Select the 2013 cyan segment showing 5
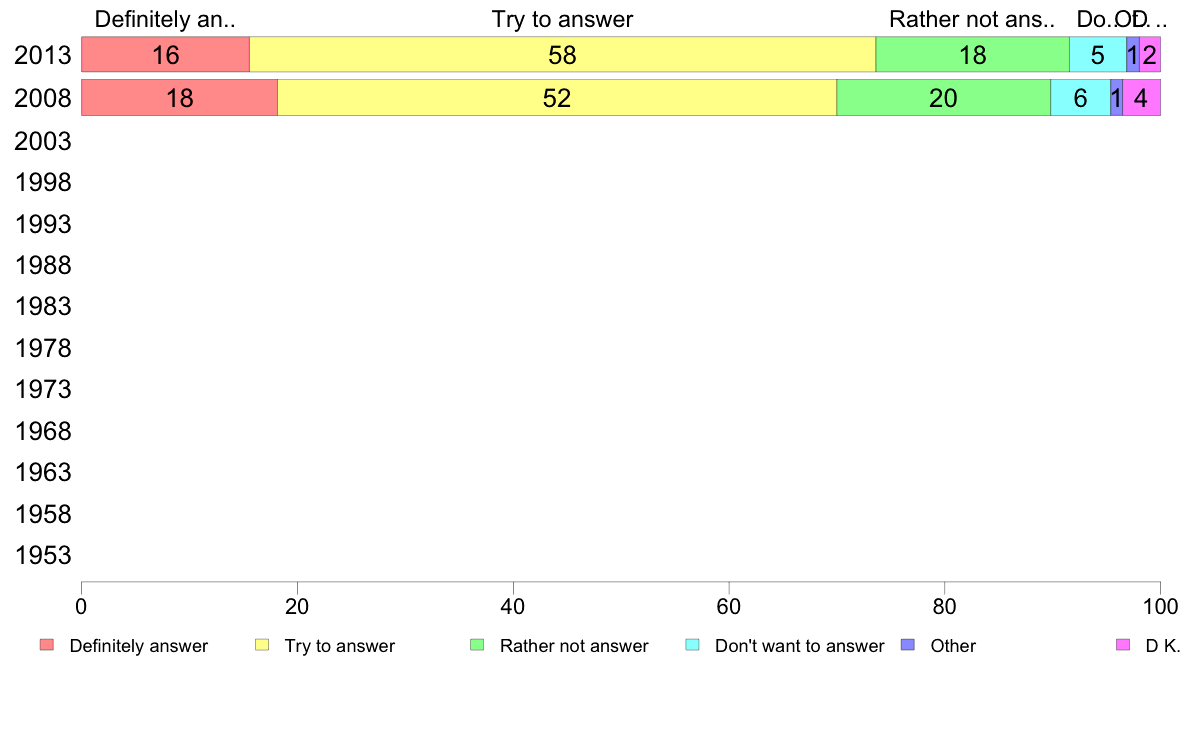 (1098, 55)
